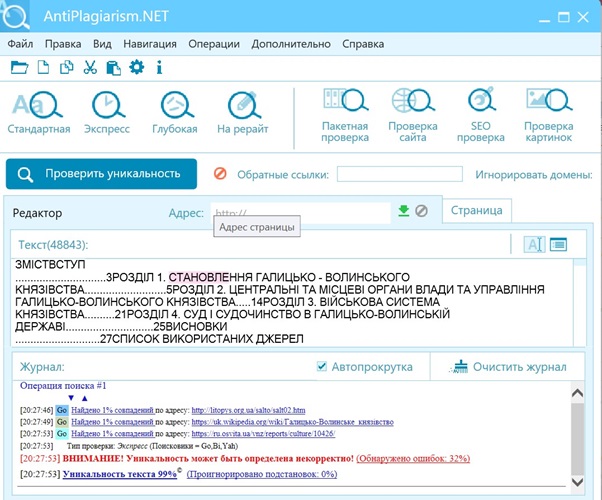Screen dimensions: 602x500
Task: Click the Go badge at 20:27:53
Action: point(62,434)
